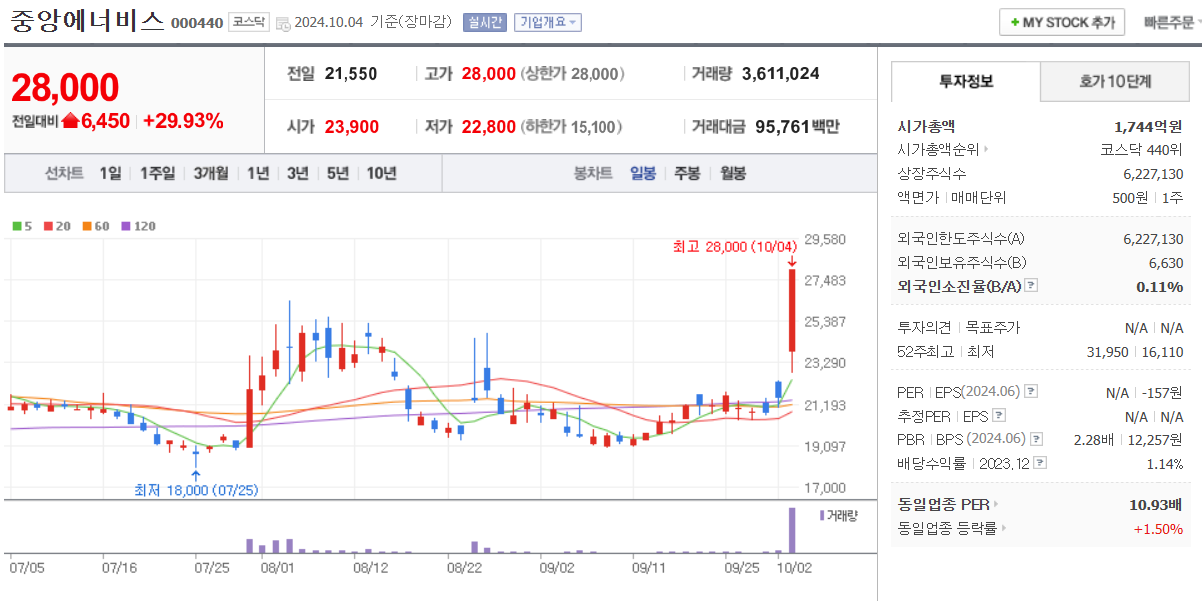The image size is (1202, 601).
Task: Click the green 5-day moving average legend
Action: click(x=22, y=226)
